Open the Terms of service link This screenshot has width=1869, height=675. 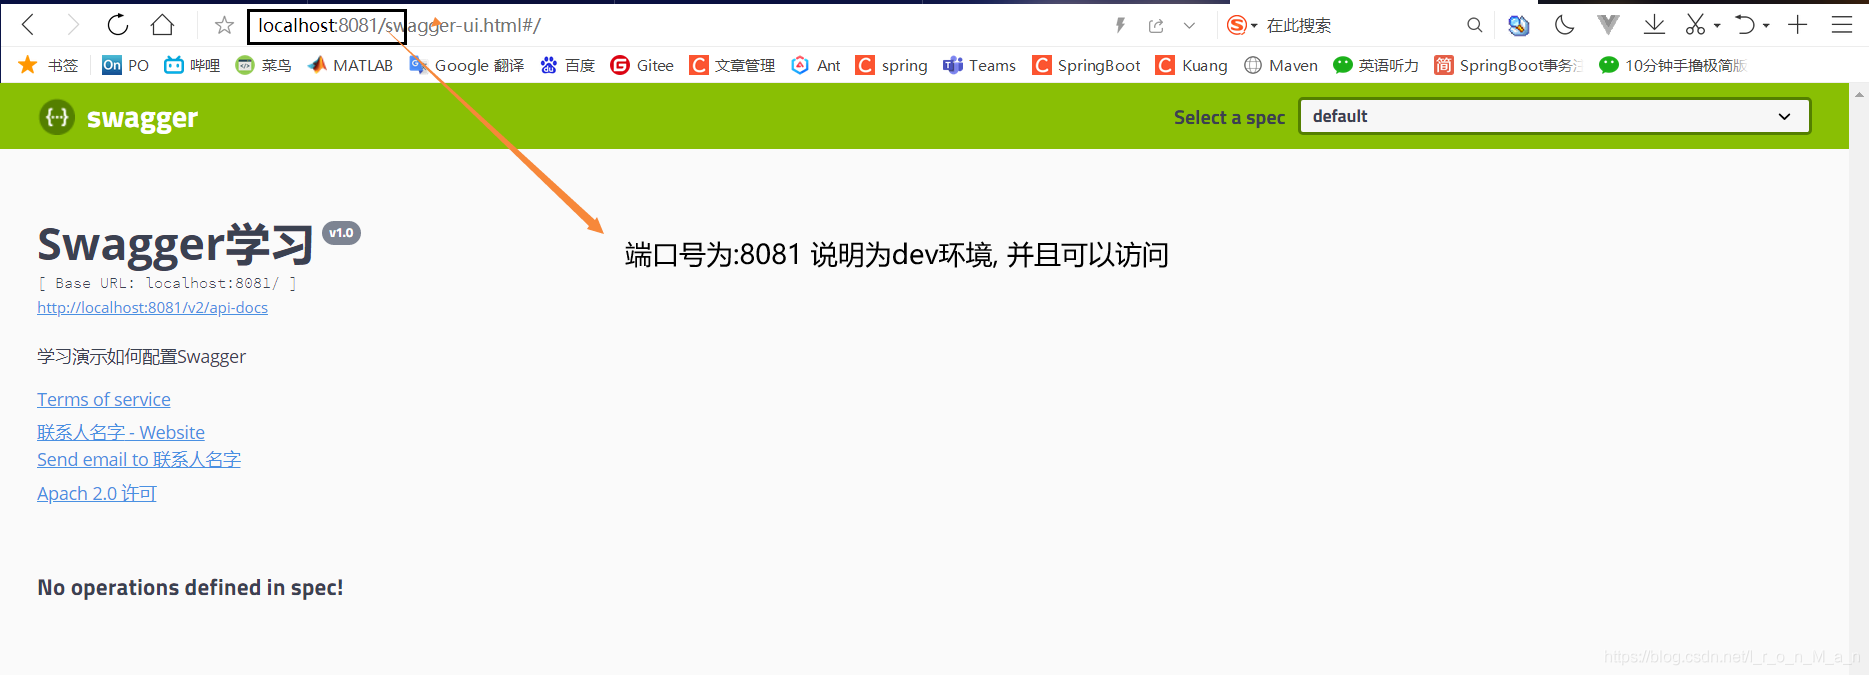coord(104,399)
